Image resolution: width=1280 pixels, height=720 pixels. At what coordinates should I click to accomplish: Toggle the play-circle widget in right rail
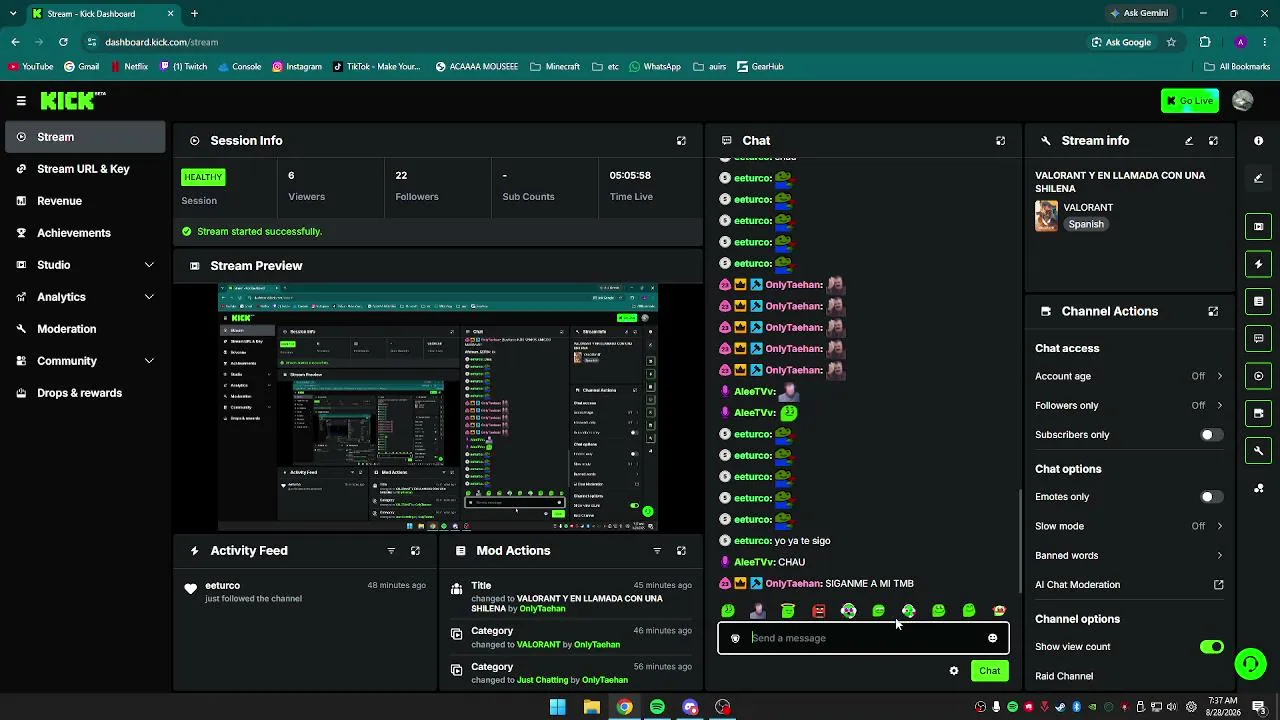click(1258, 376)
